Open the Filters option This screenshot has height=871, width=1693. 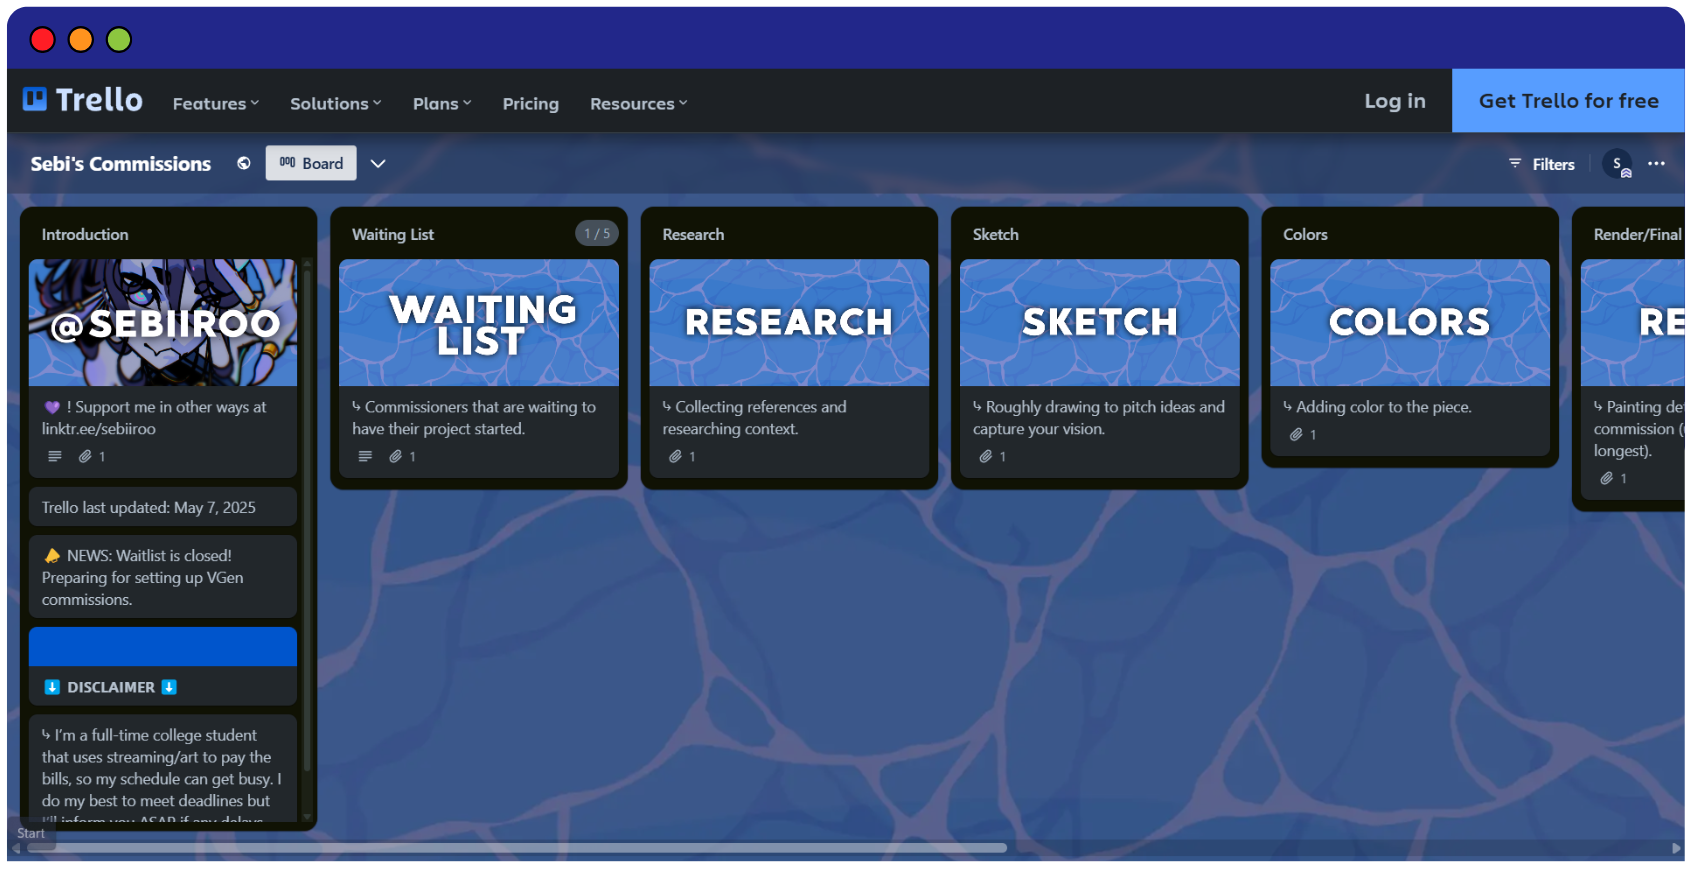(x=1541, y=164)
